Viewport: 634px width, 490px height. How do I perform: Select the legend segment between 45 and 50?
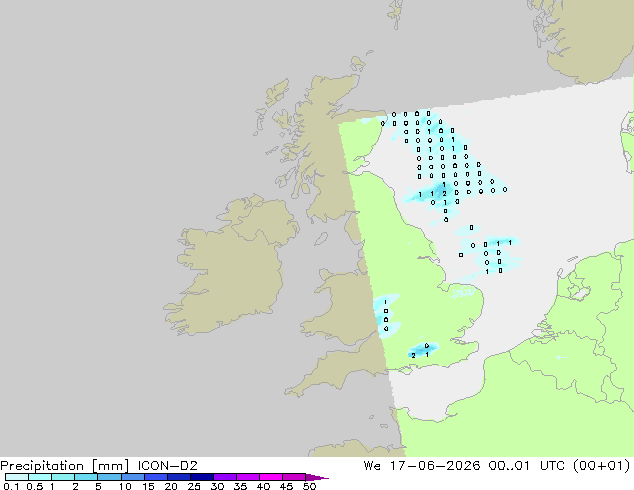coord(294,477)
